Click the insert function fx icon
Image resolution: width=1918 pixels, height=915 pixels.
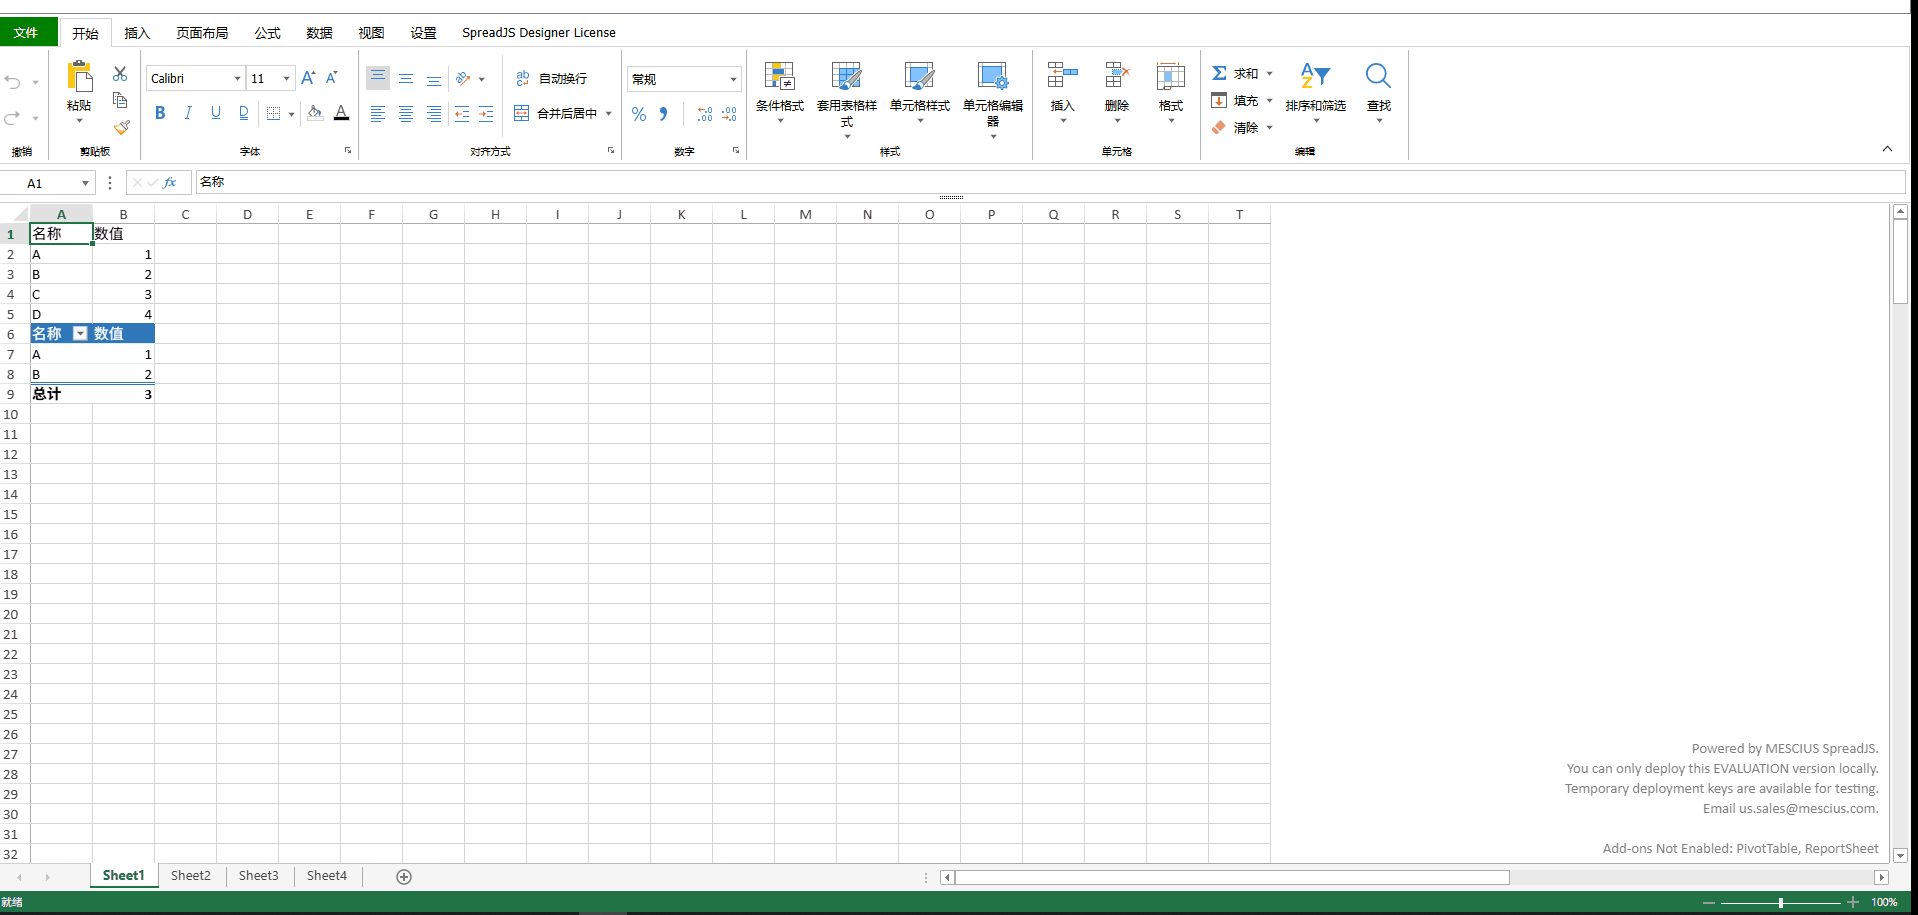pyautogui.click(x=170, y=183)
